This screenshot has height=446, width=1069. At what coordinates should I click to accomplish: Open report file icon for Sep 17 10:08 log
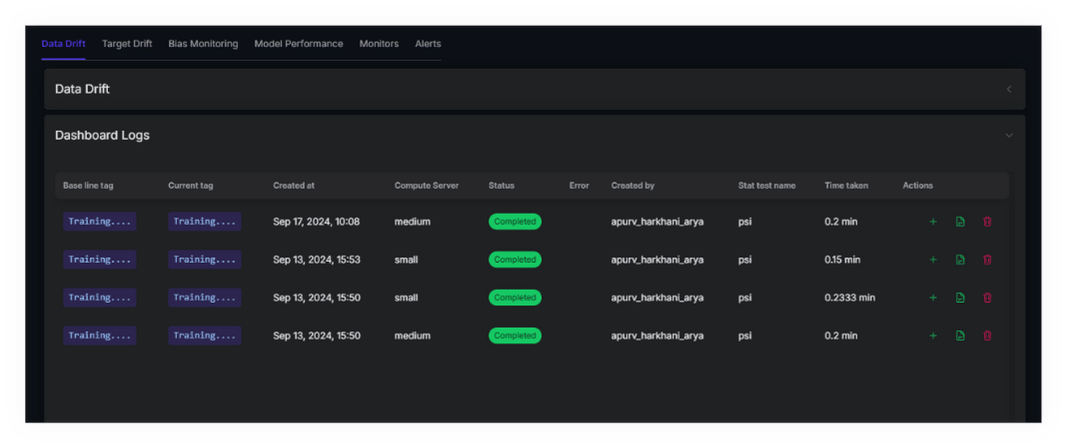[960, 222]
